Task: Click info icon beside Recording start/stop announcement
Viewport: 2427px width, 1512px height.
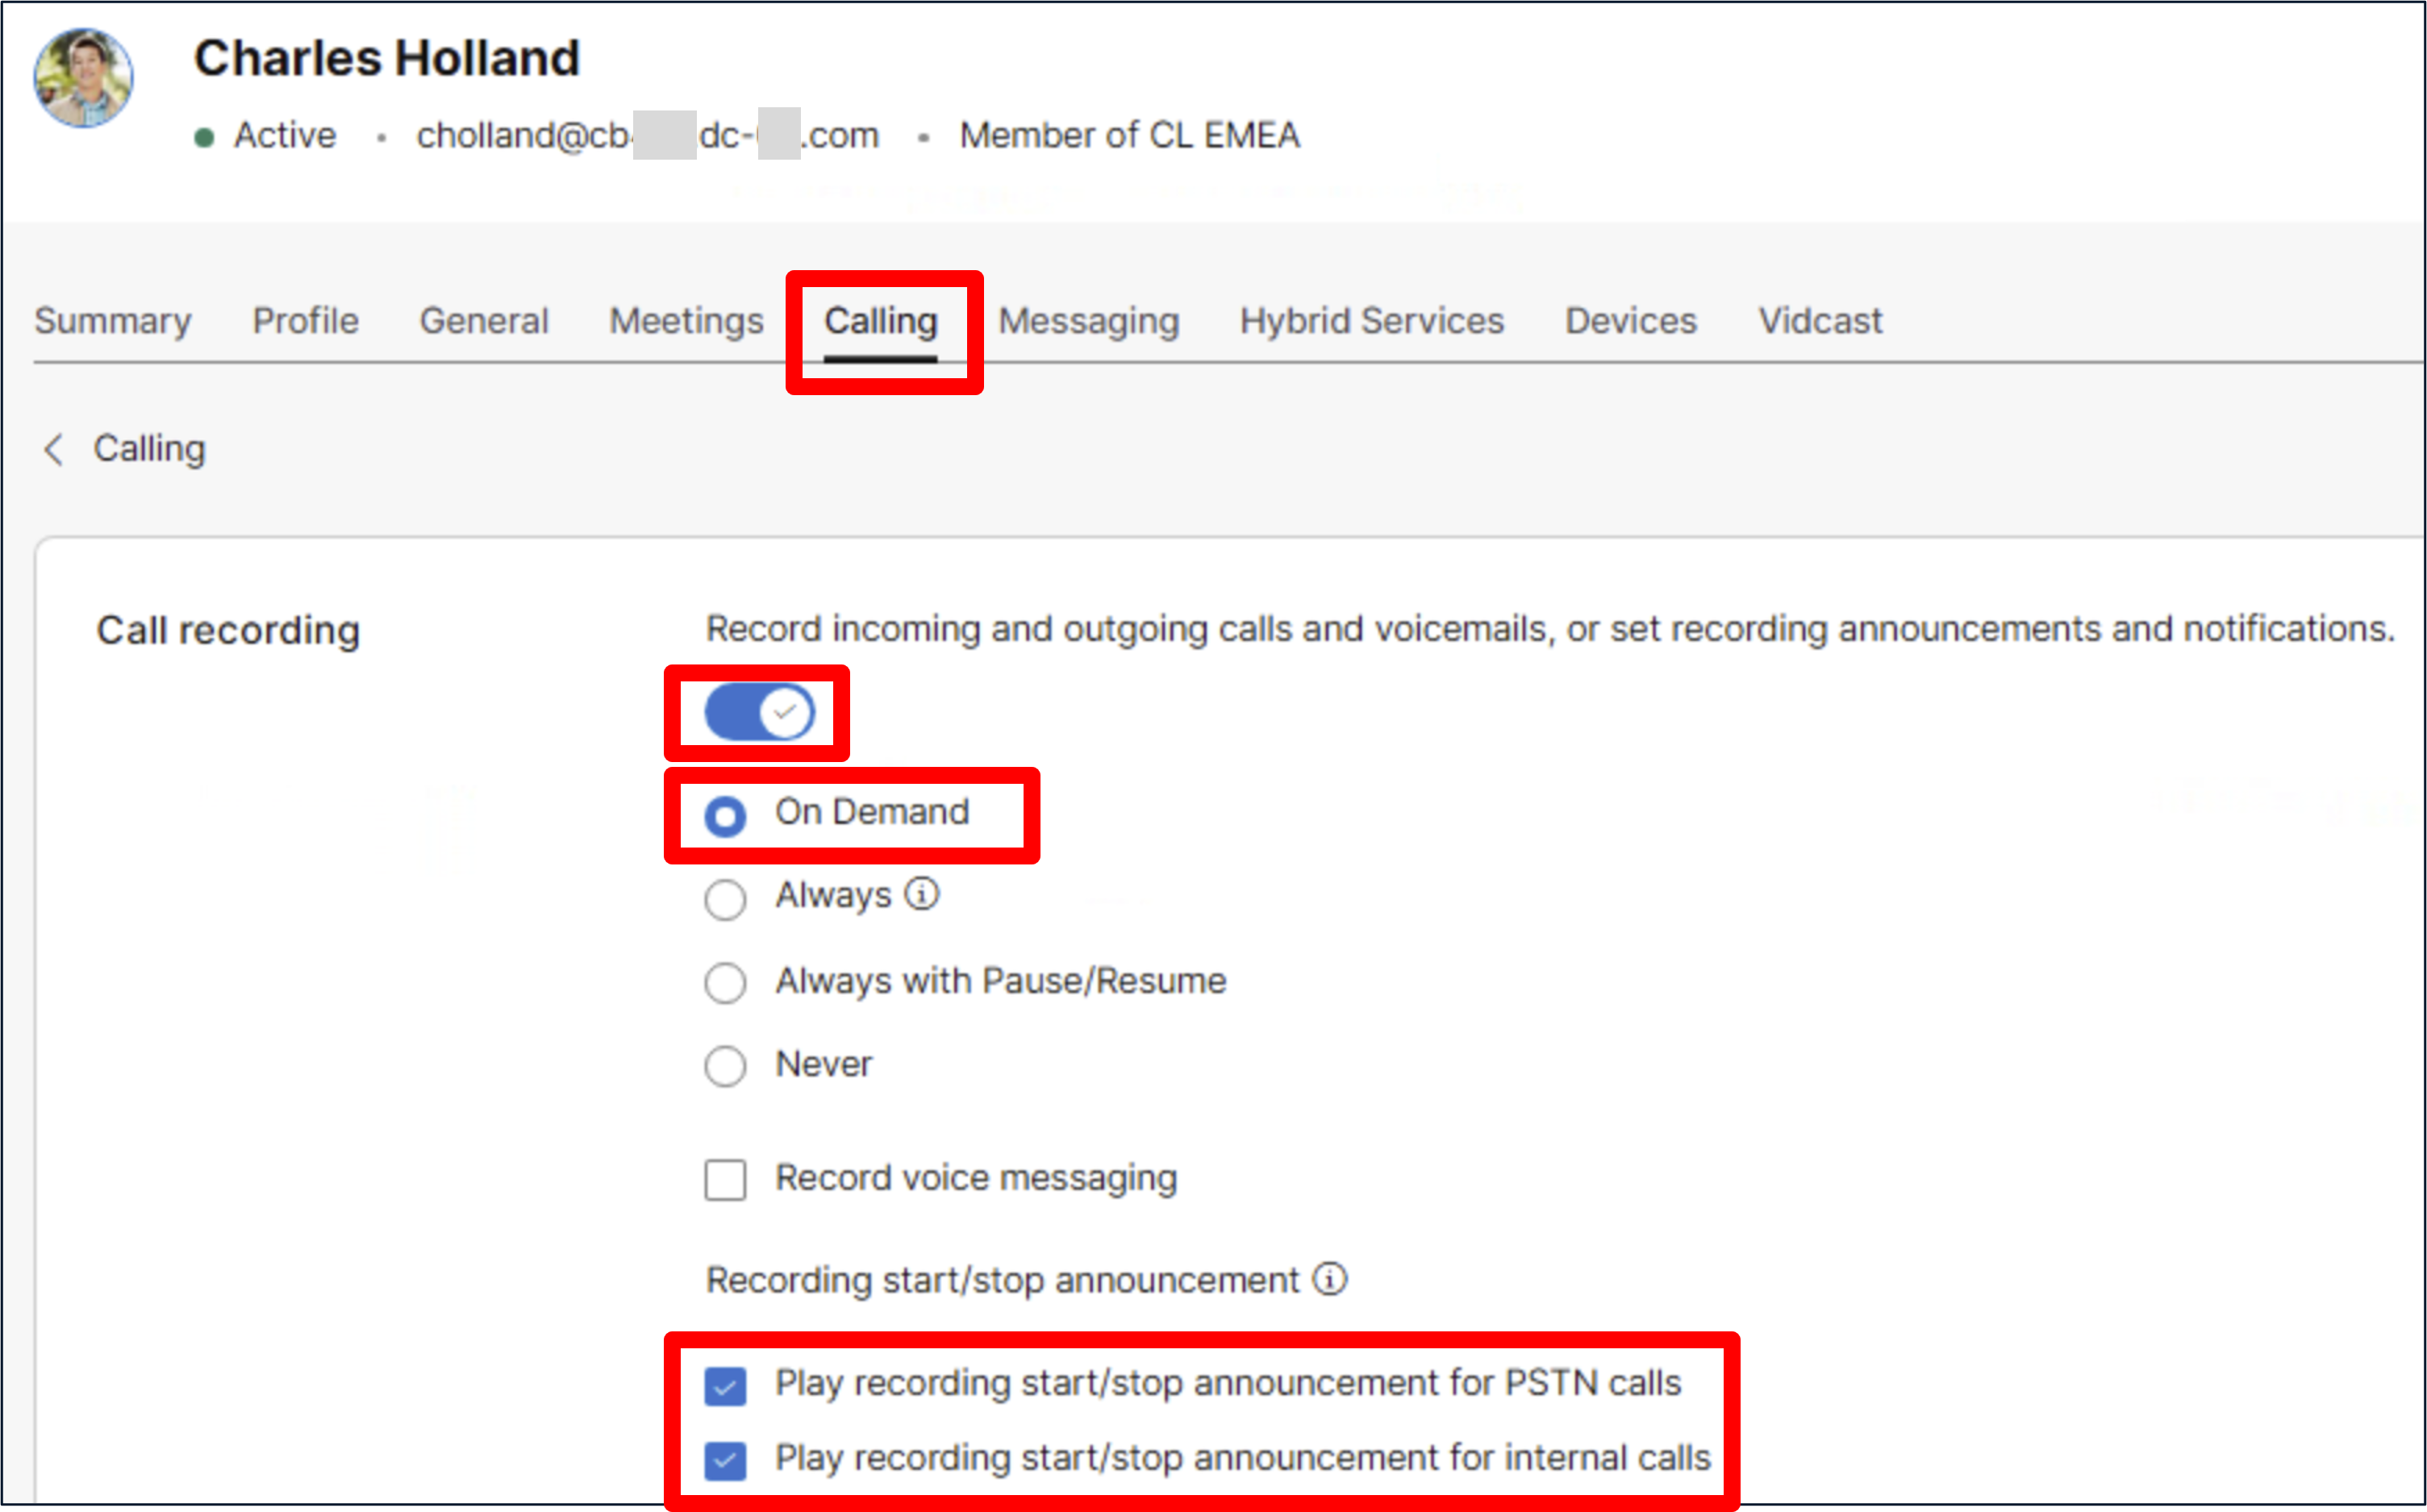Action: [x=1329, y=1278]
